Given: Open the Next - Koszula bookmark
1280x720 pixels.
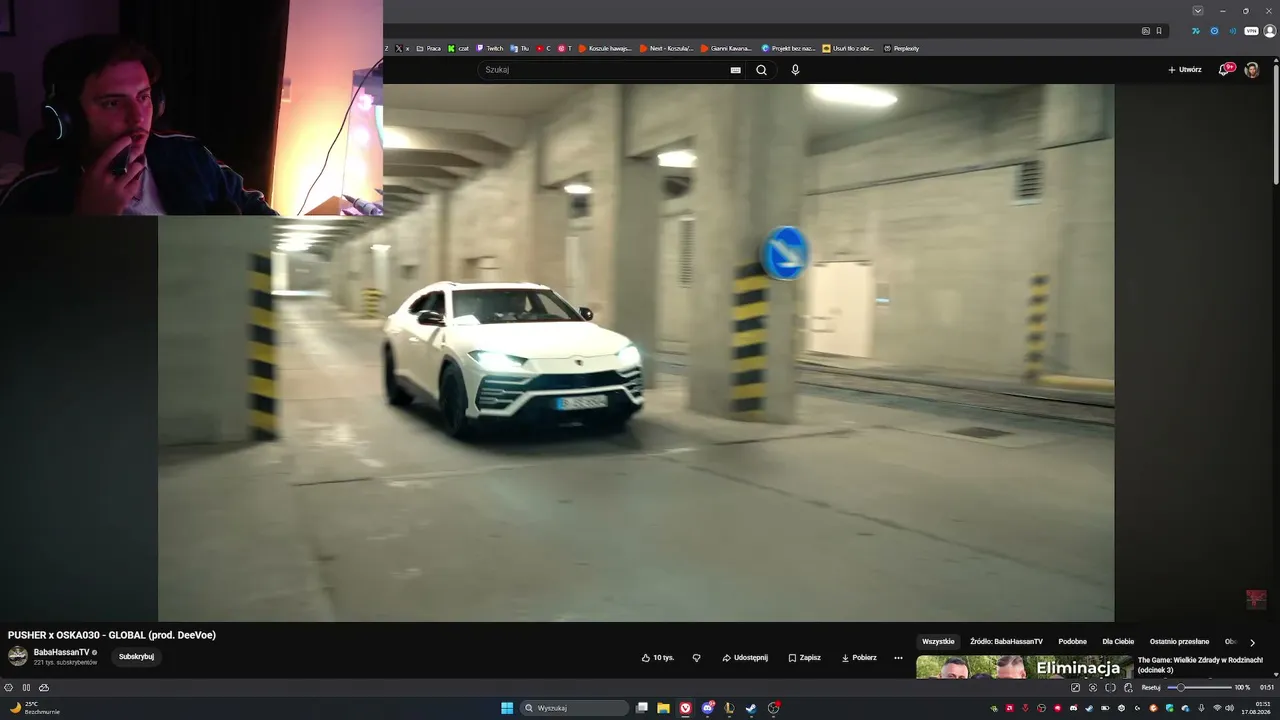Looking at the screenshot, I should point(666,48).
